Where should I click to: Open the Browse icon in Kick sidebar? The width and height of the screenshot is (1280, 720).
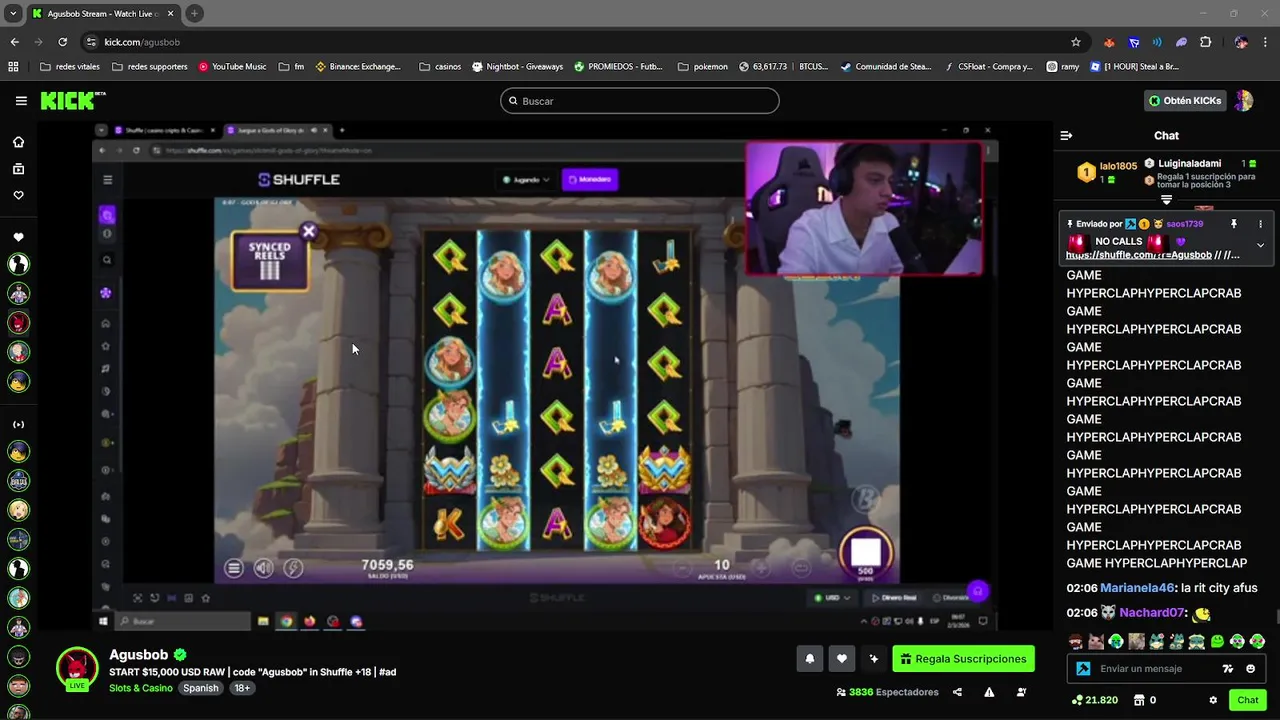click(18, 169)
